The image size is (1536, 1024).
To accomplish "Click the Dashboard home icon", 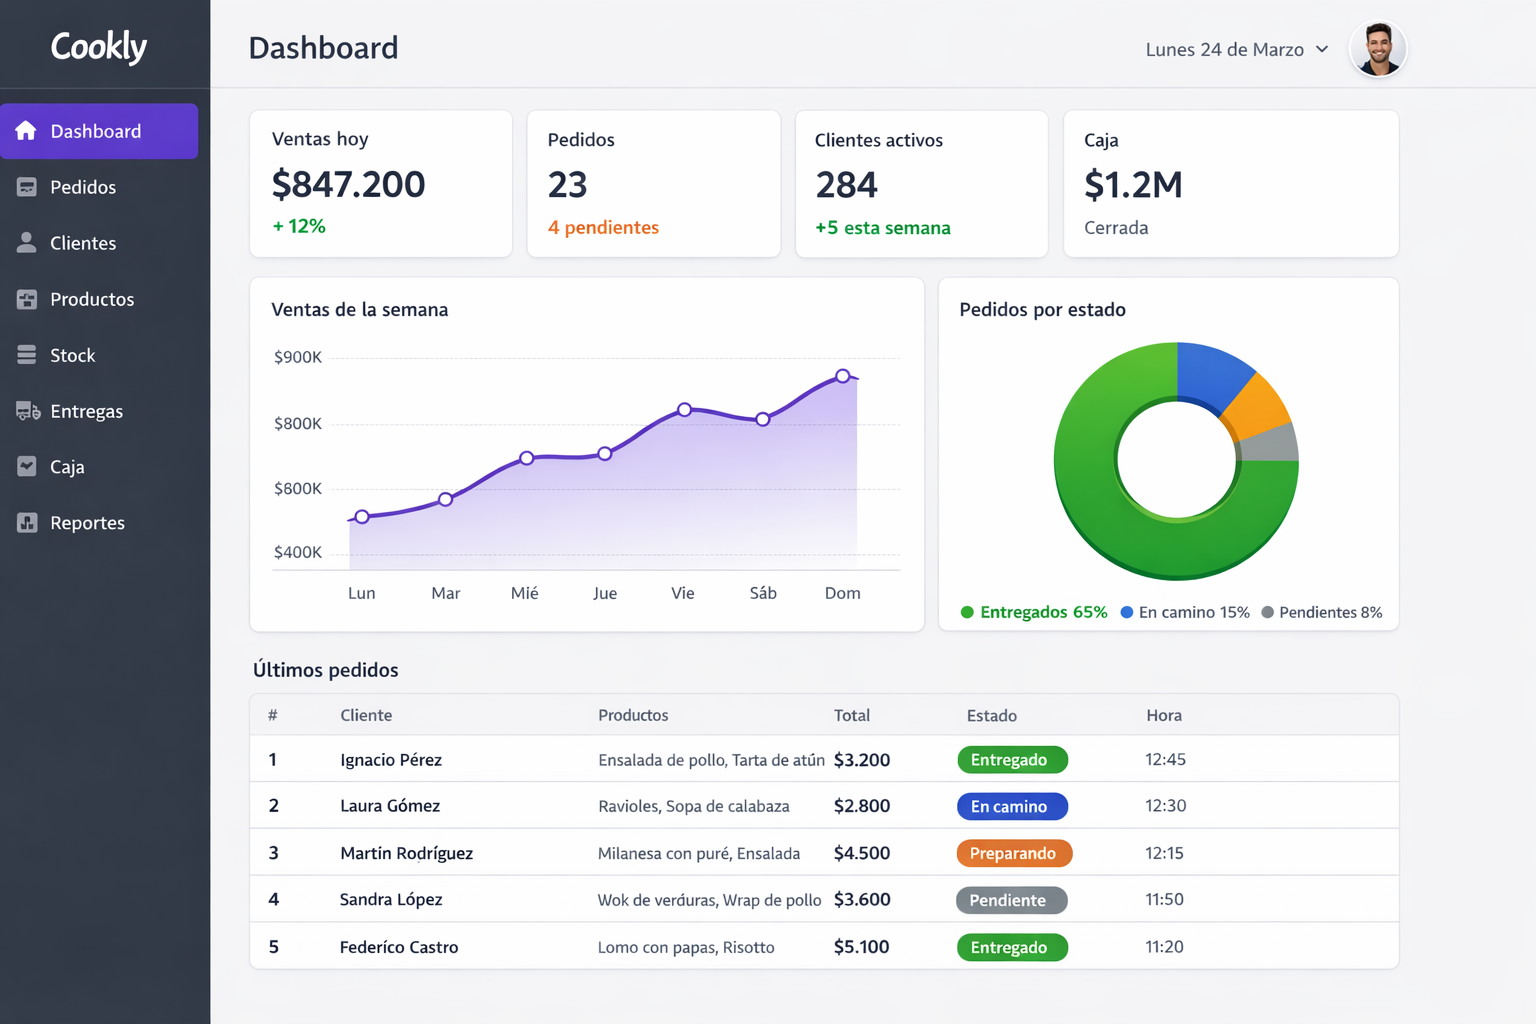I will [26, 131].
